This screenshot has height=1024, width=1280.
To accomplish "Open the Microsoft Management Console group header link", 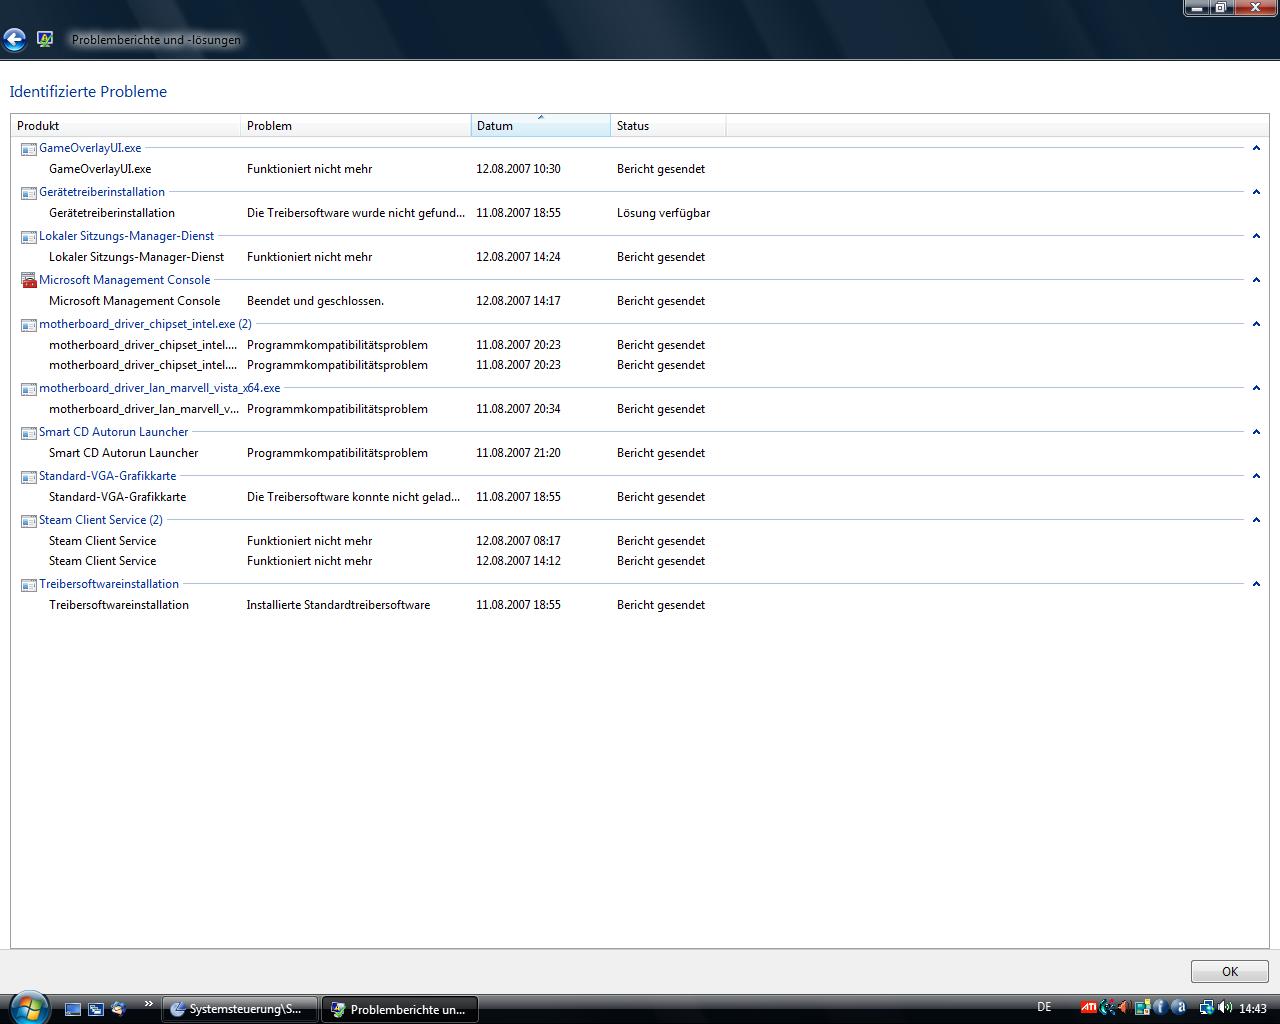I will pyautogui.click(x=124, y=280).
